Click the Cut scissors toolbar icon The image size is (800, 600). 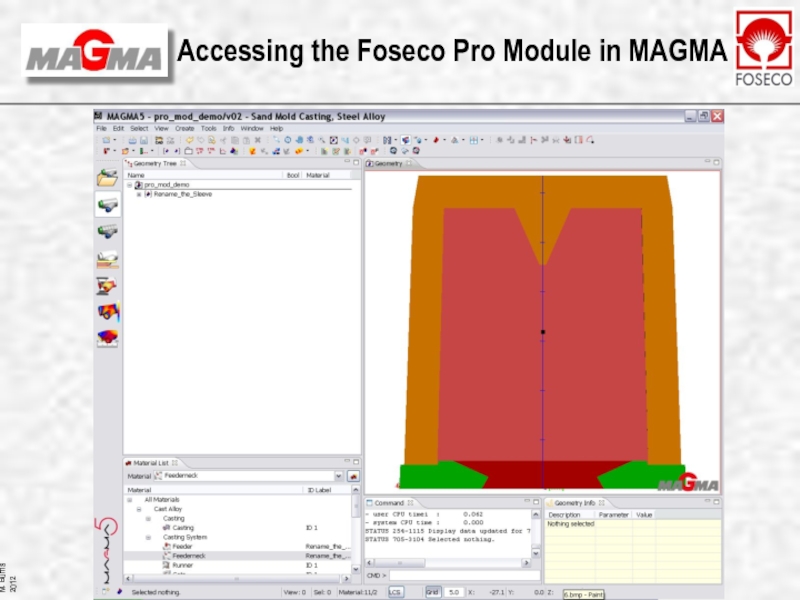pyautogui.click(x=223, y=140)
